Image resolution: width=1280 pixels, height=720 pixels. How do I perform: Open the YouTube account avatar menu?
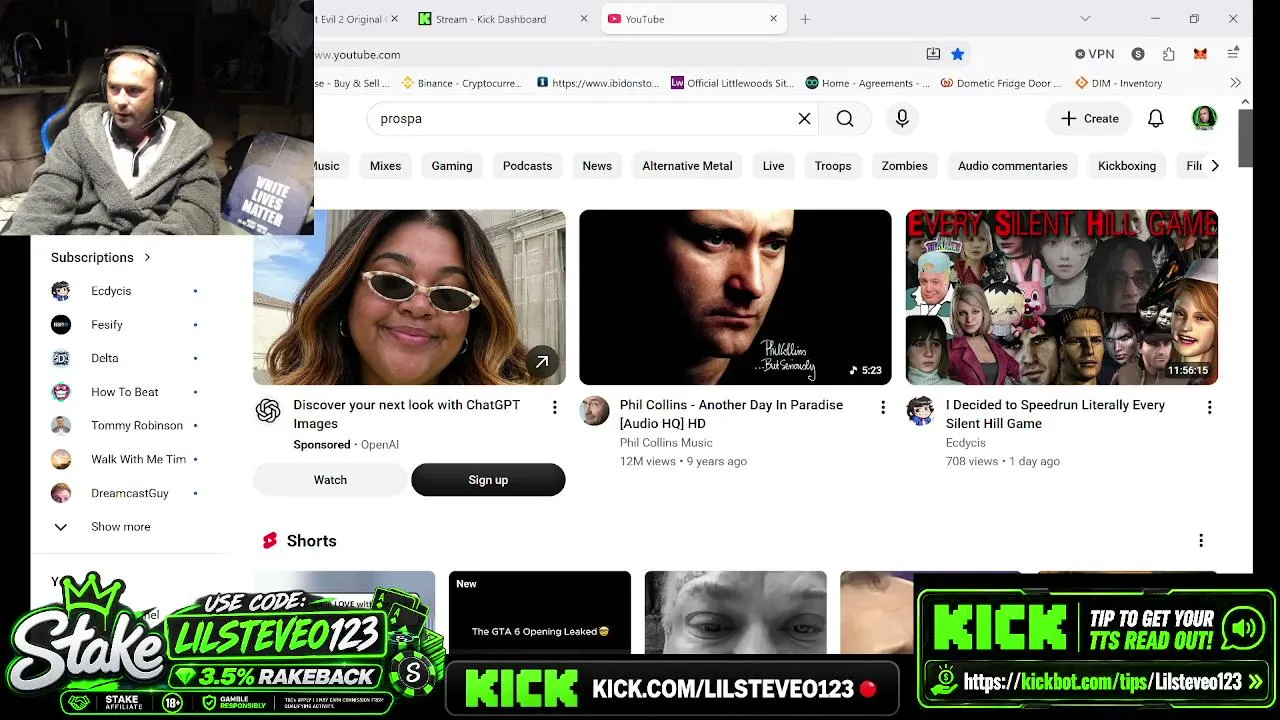1204,118
